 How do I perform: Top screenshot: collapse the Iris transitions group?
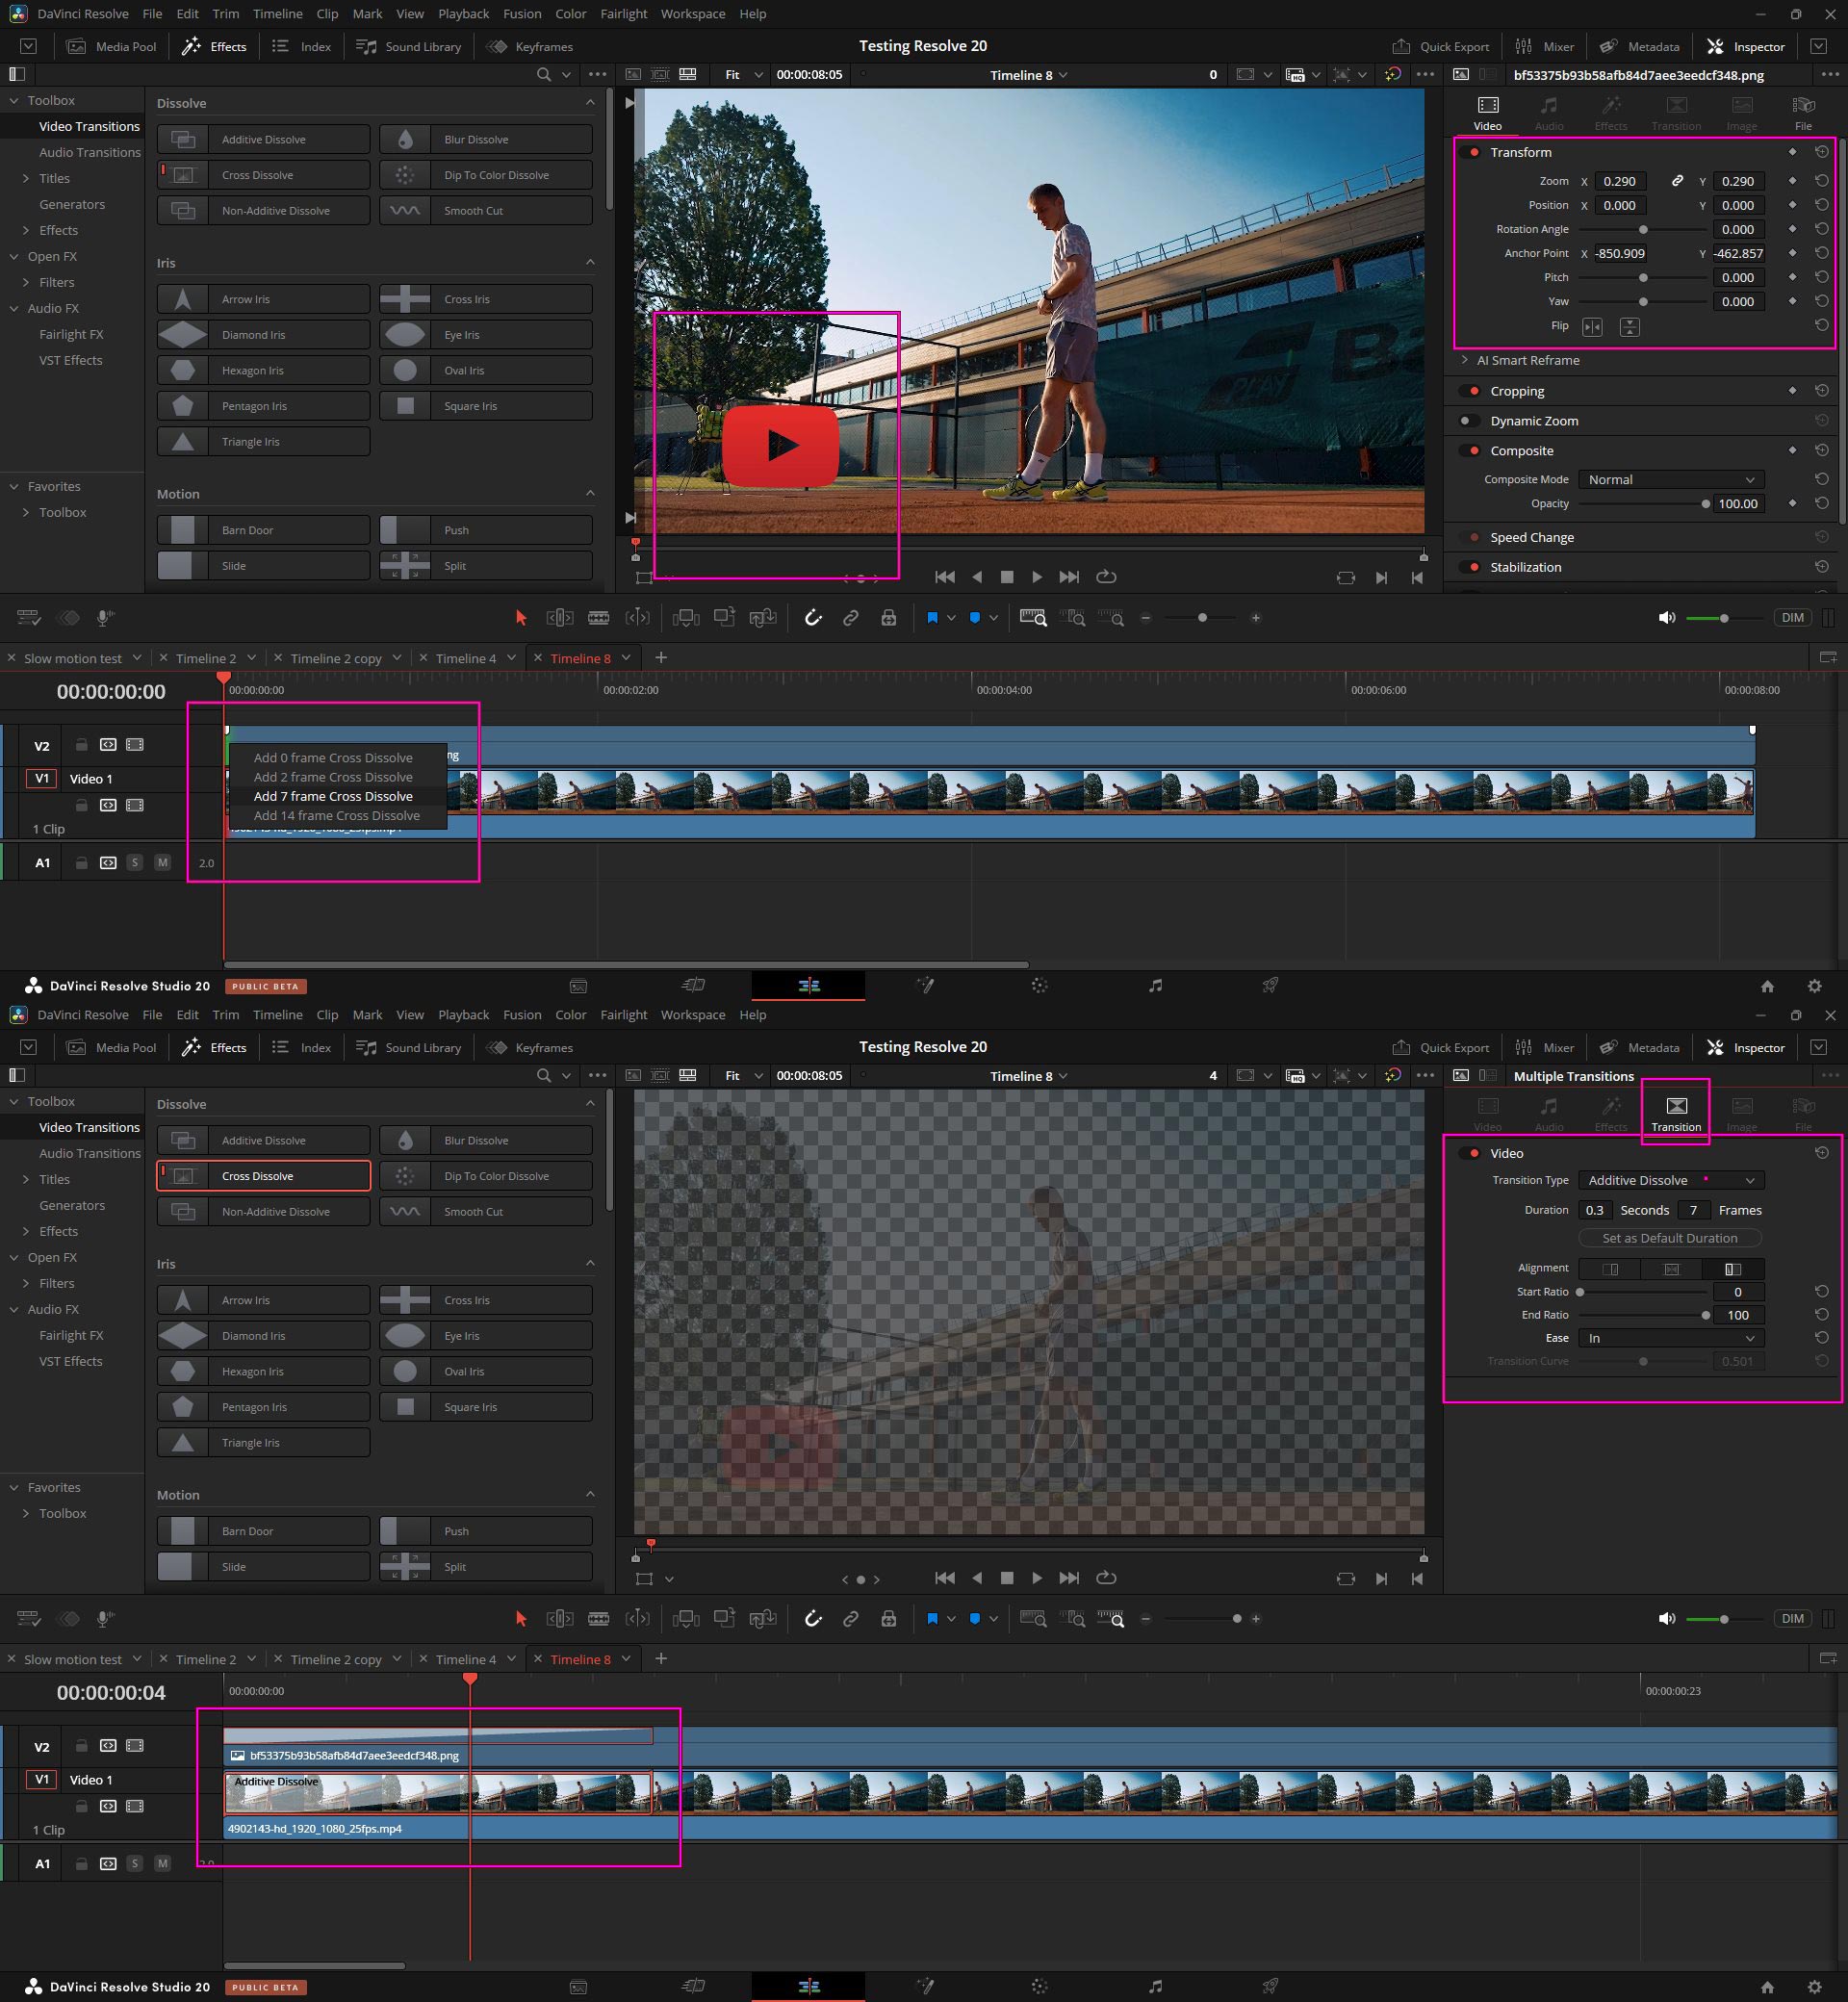(x=590, y=262)
